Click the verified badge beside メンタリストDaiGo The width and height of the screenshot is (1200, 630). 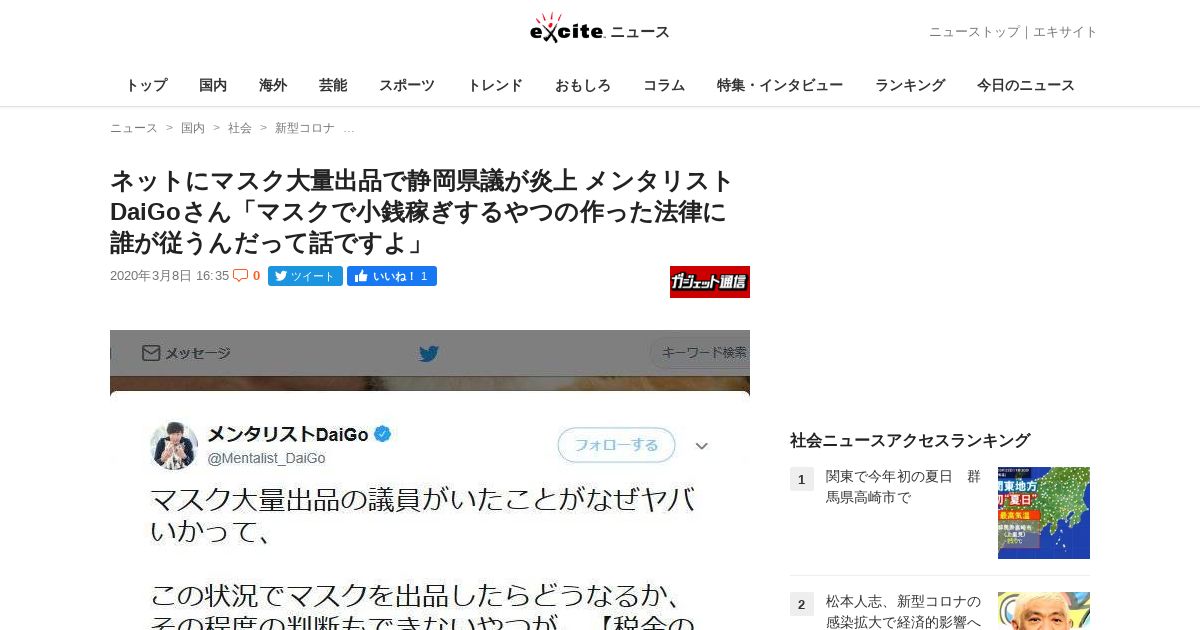[382, 434]
